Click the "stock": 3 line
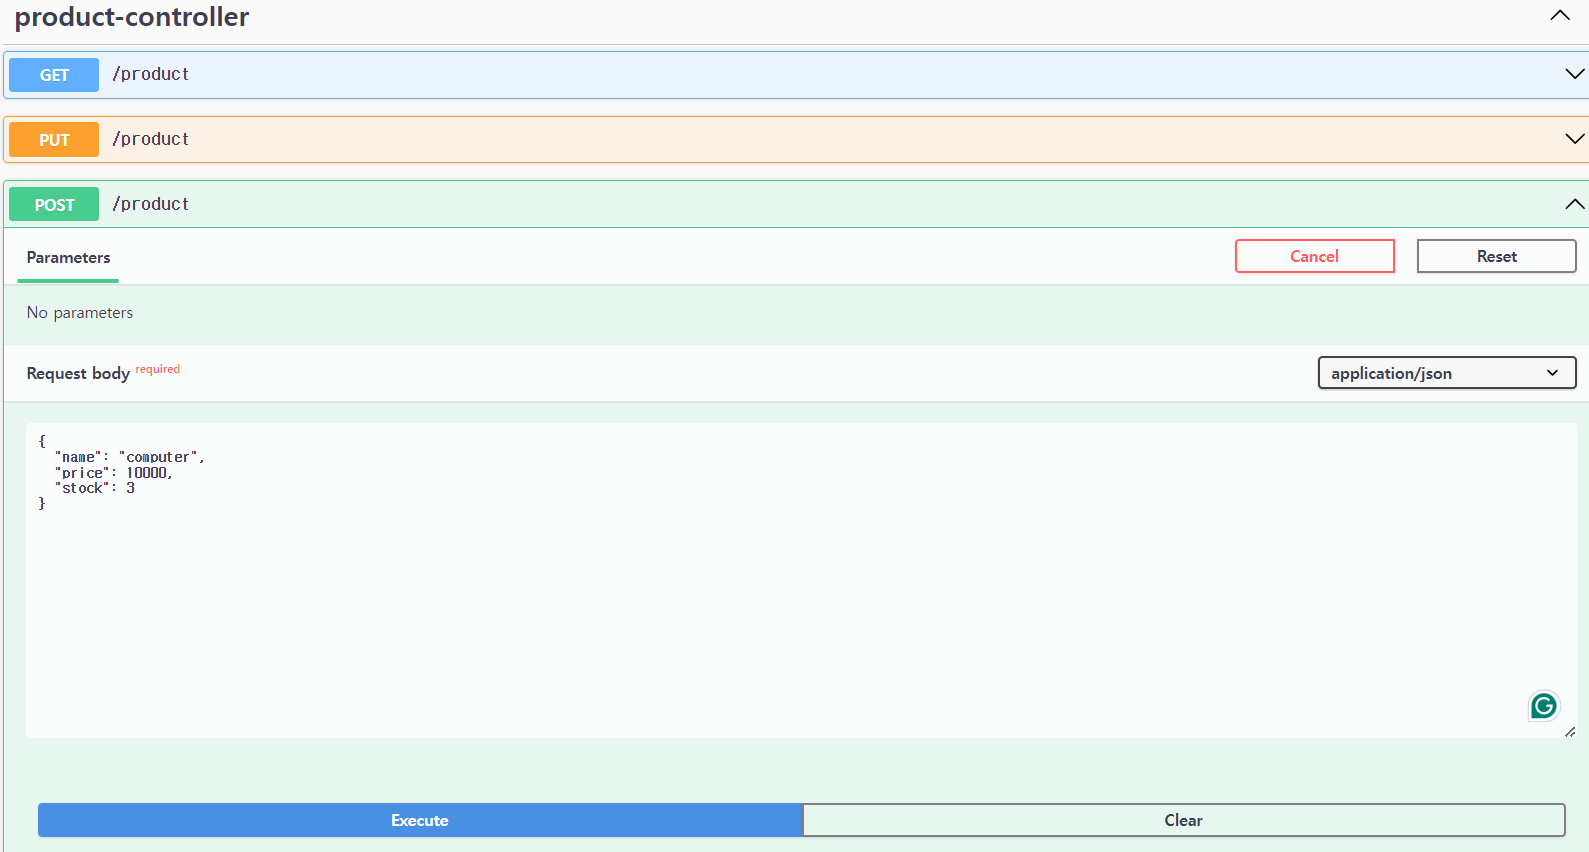 pyautogui.click(x=94, y=488)
